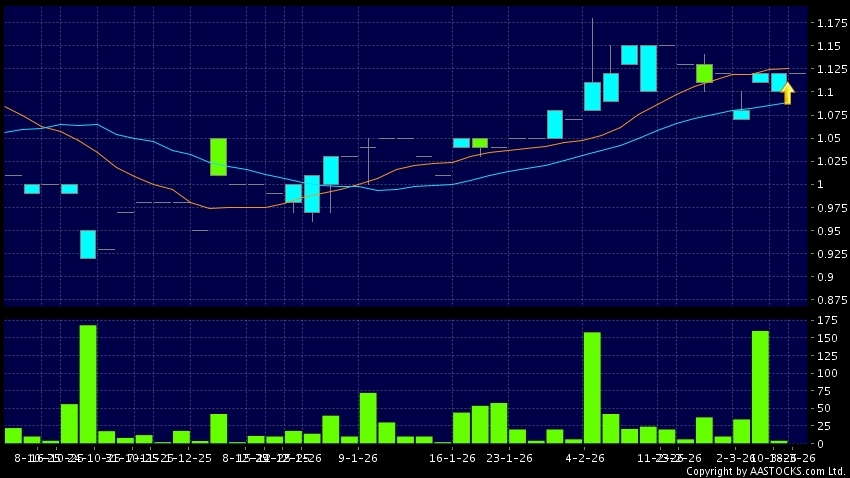
Task: Click the green candlestick near the 1.125 level
Action: coord(704,73)
